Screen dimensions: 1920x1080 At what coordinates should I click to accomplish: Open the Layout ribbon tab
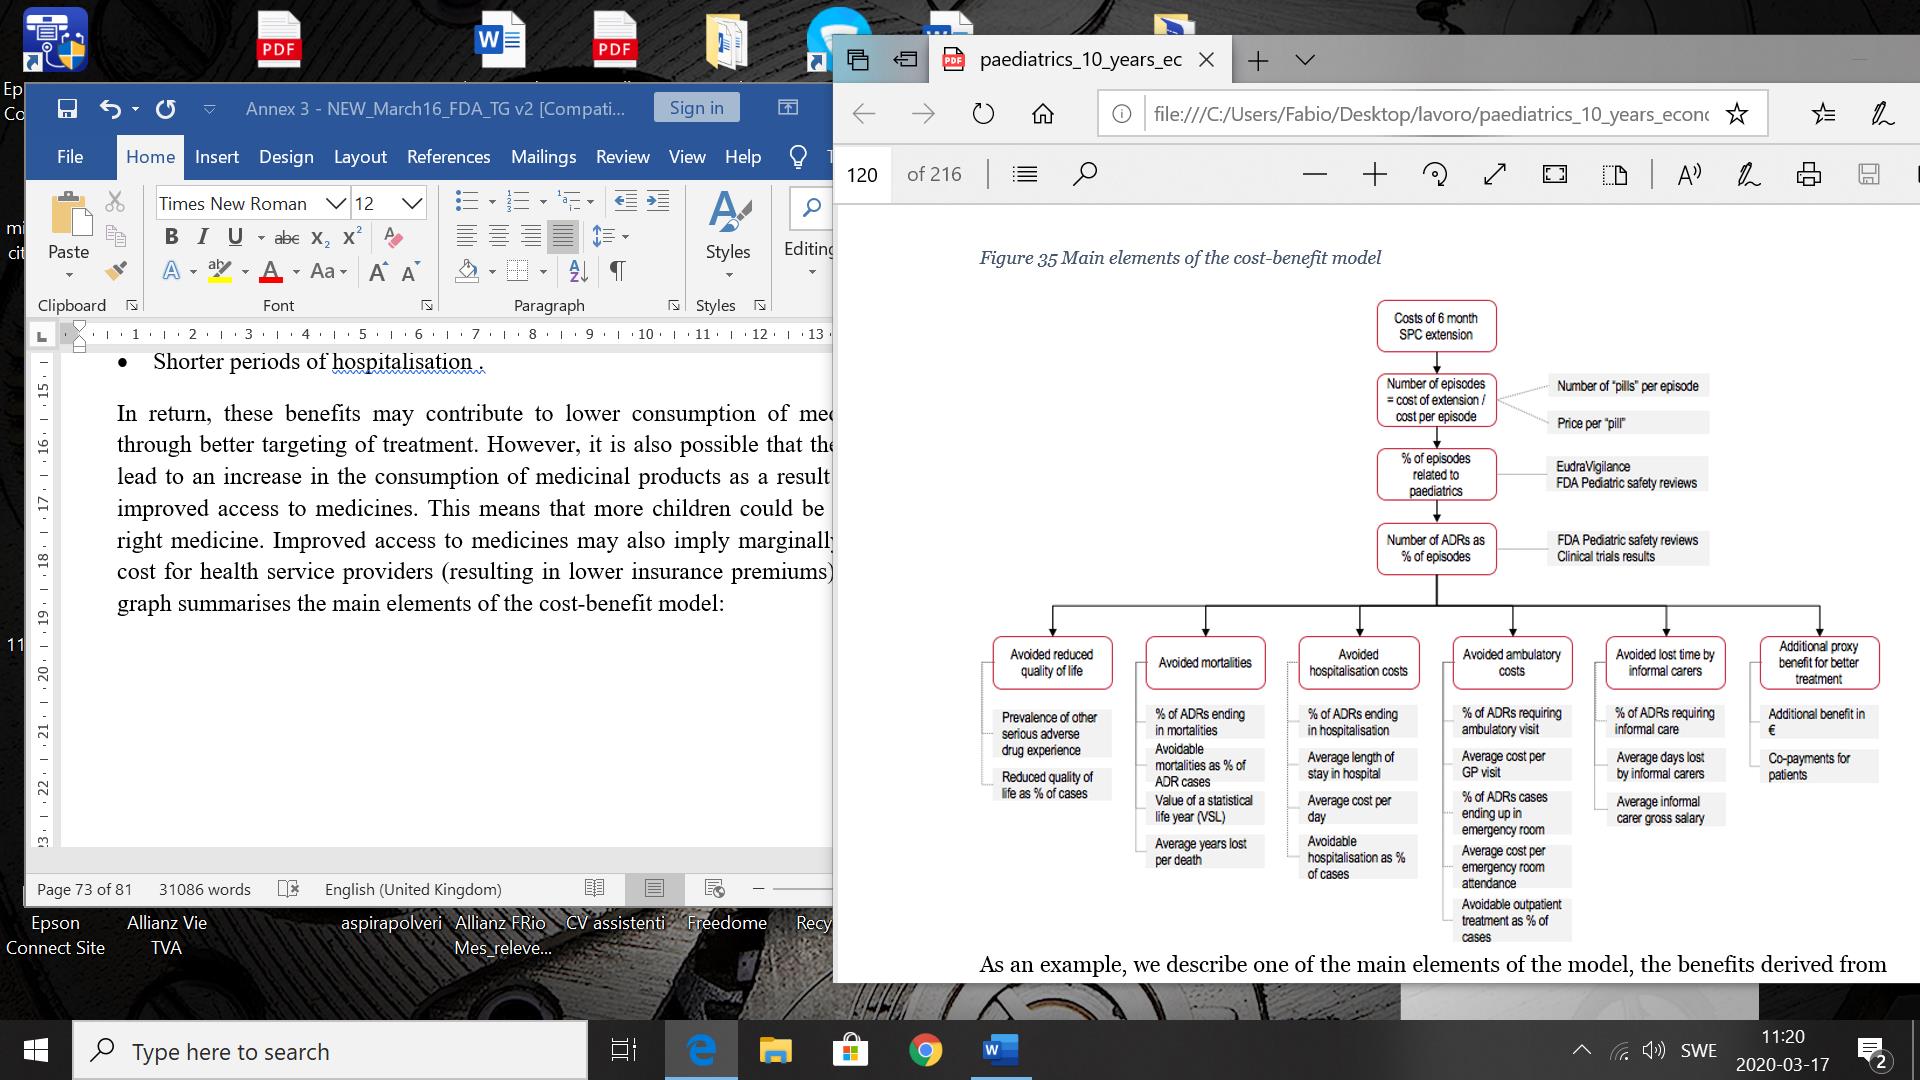360,157
